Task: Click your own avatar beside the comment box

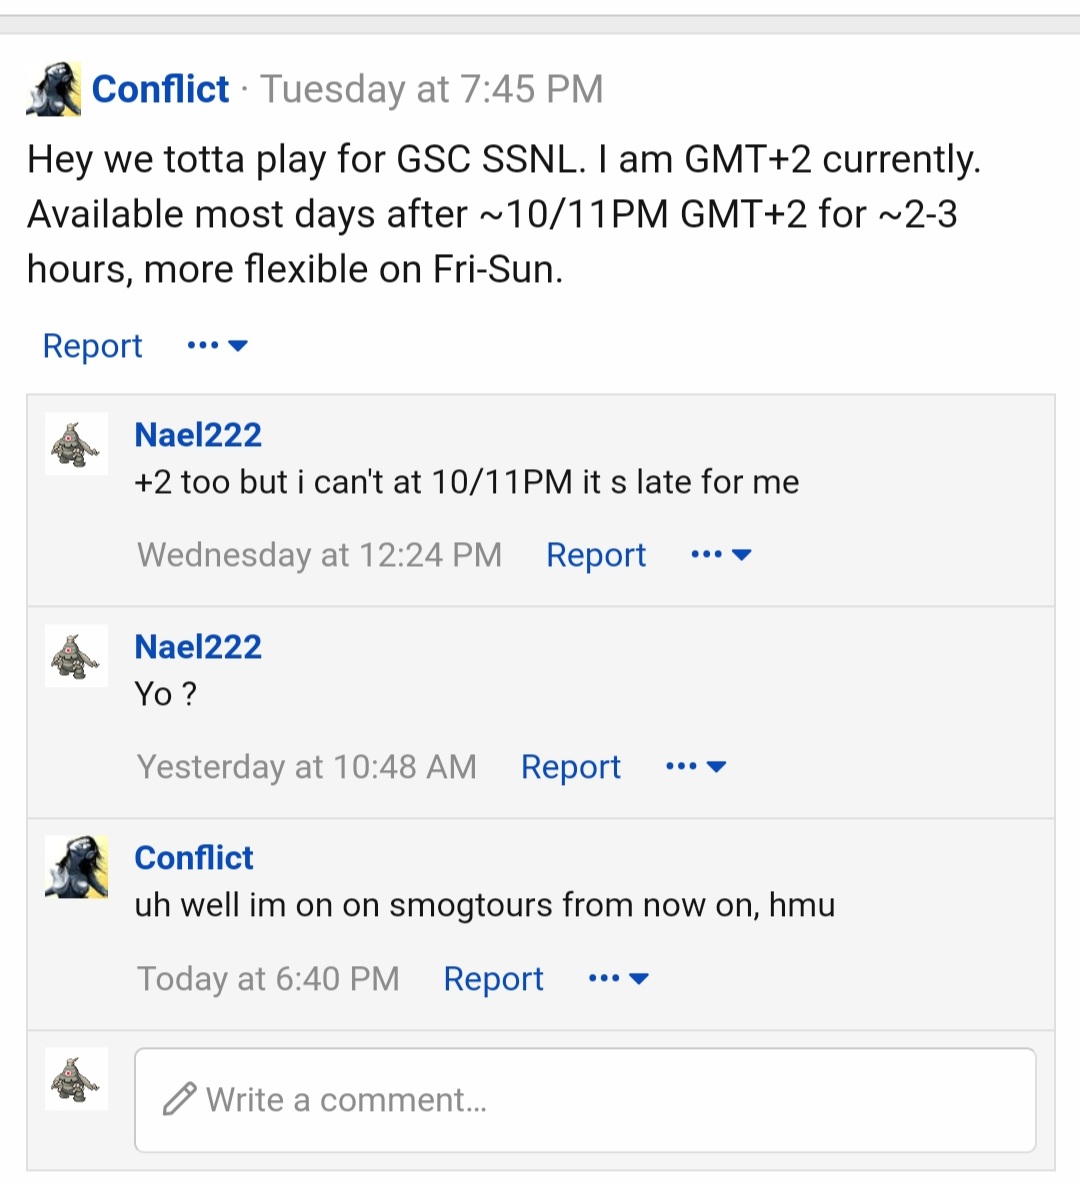Action: pos(76,1079)
